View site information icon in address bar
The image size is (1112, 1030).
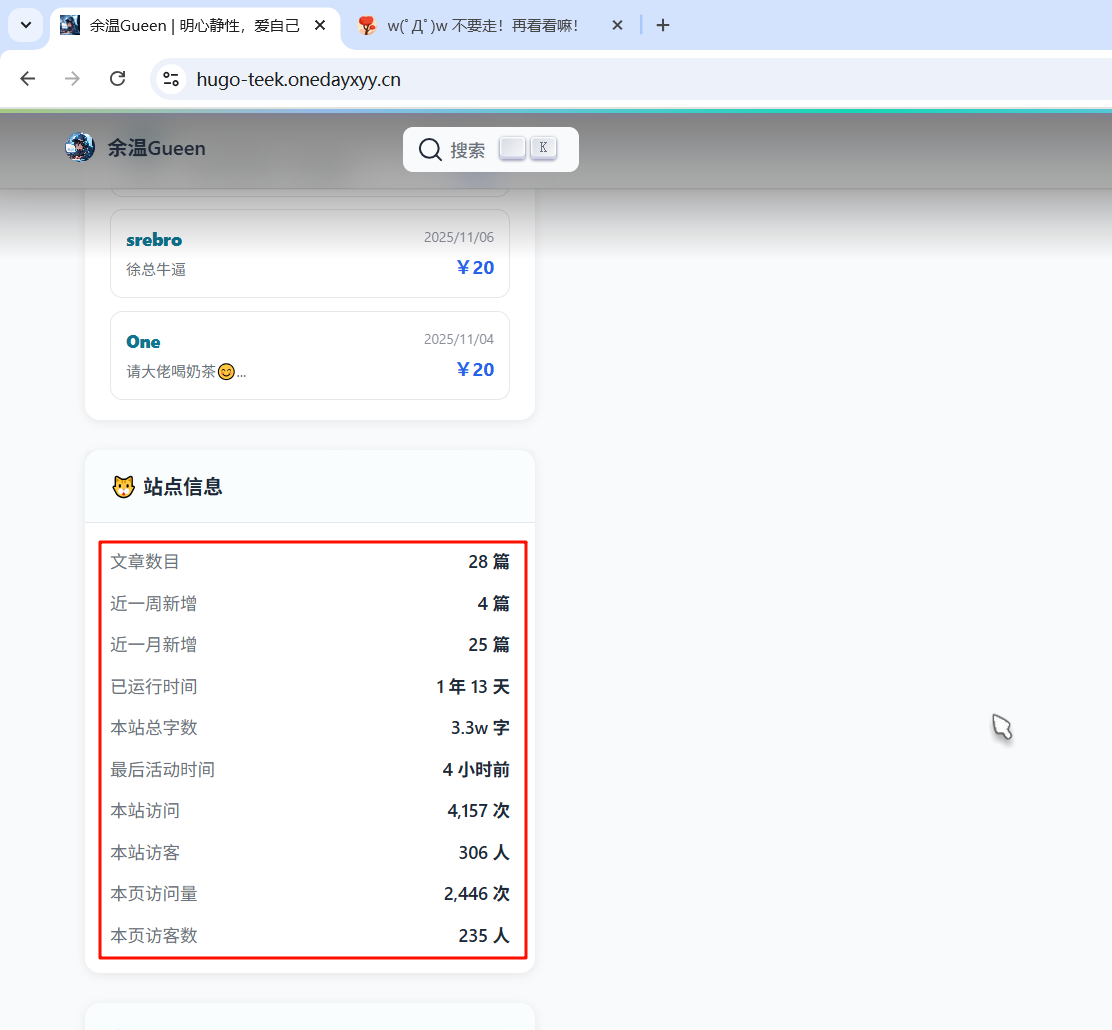pos(171,79)
